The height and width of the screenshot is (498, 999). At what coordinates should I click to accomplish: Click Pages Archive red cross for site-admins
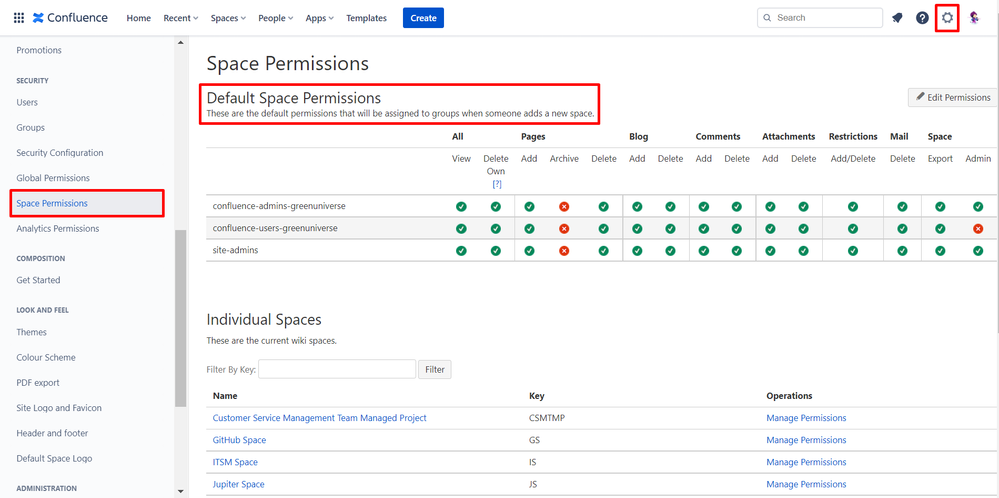[564, 251]
